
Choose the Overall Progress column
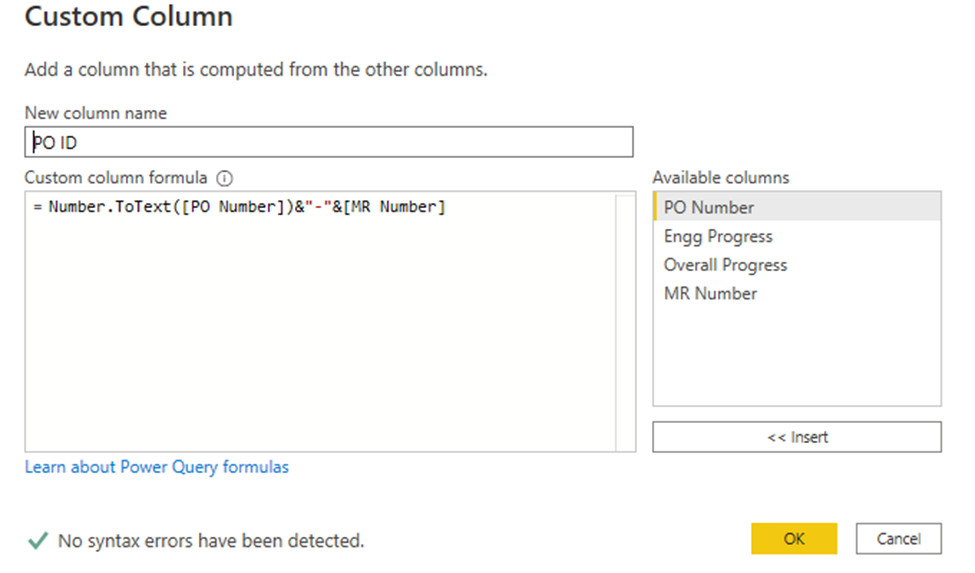click(x=797, y=265)
